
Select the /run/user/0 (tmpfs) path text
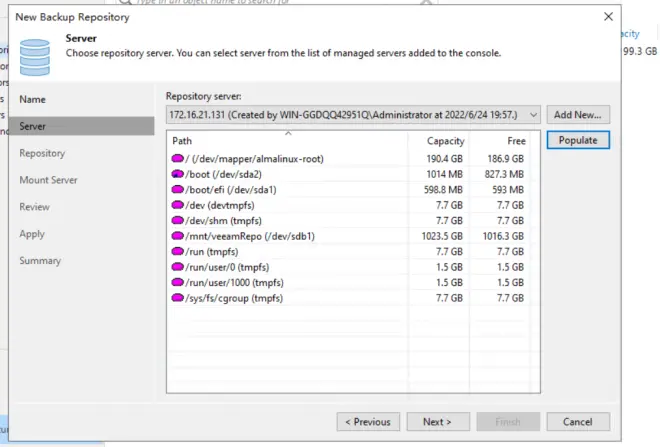pos(227,267)
